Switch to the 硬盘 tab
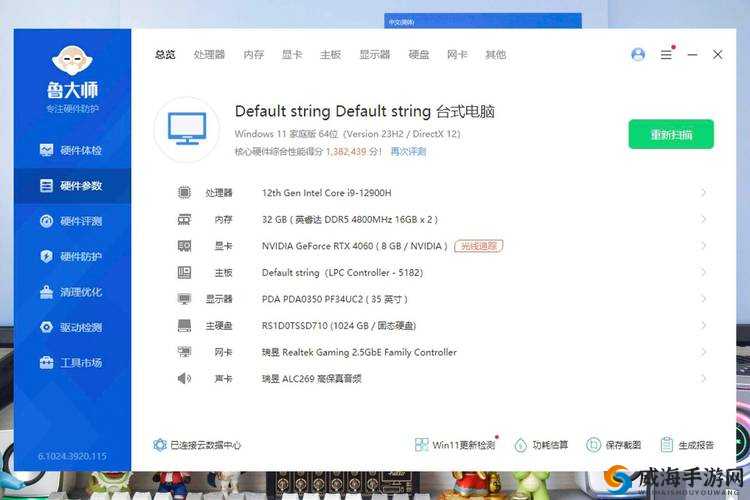This screenshot has width=750, height=500. (419, 55)
